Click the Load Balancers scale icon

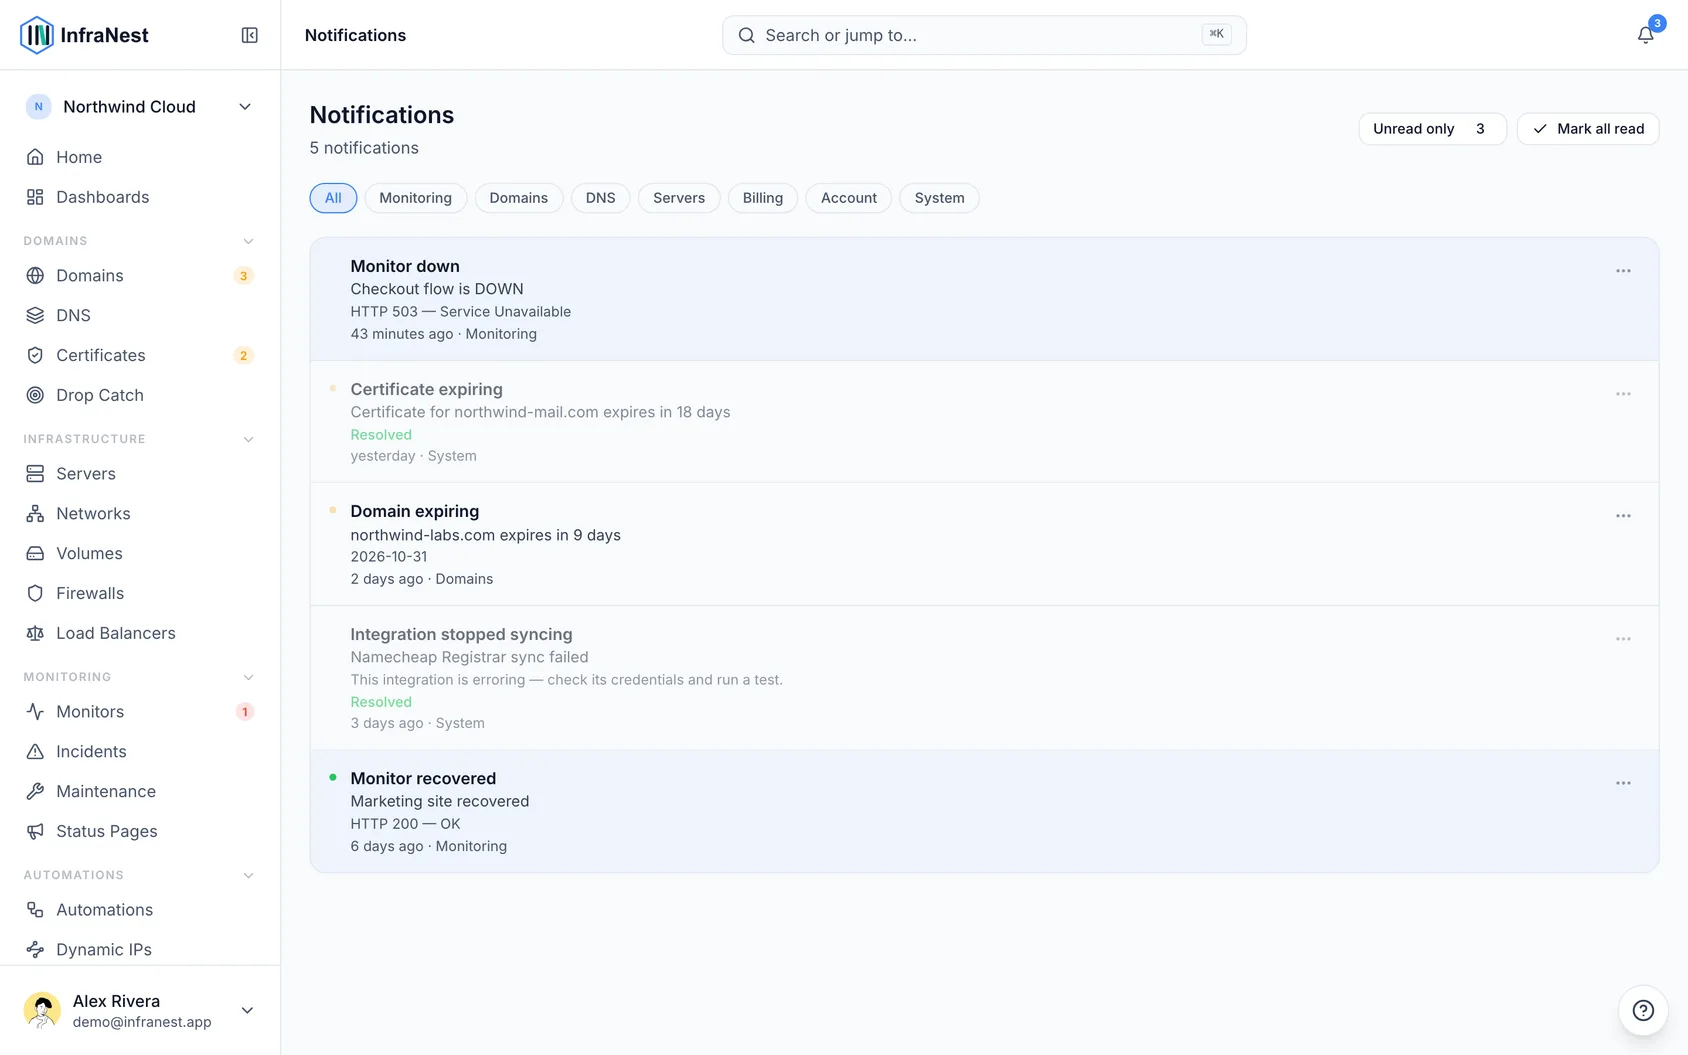(35, 633)
